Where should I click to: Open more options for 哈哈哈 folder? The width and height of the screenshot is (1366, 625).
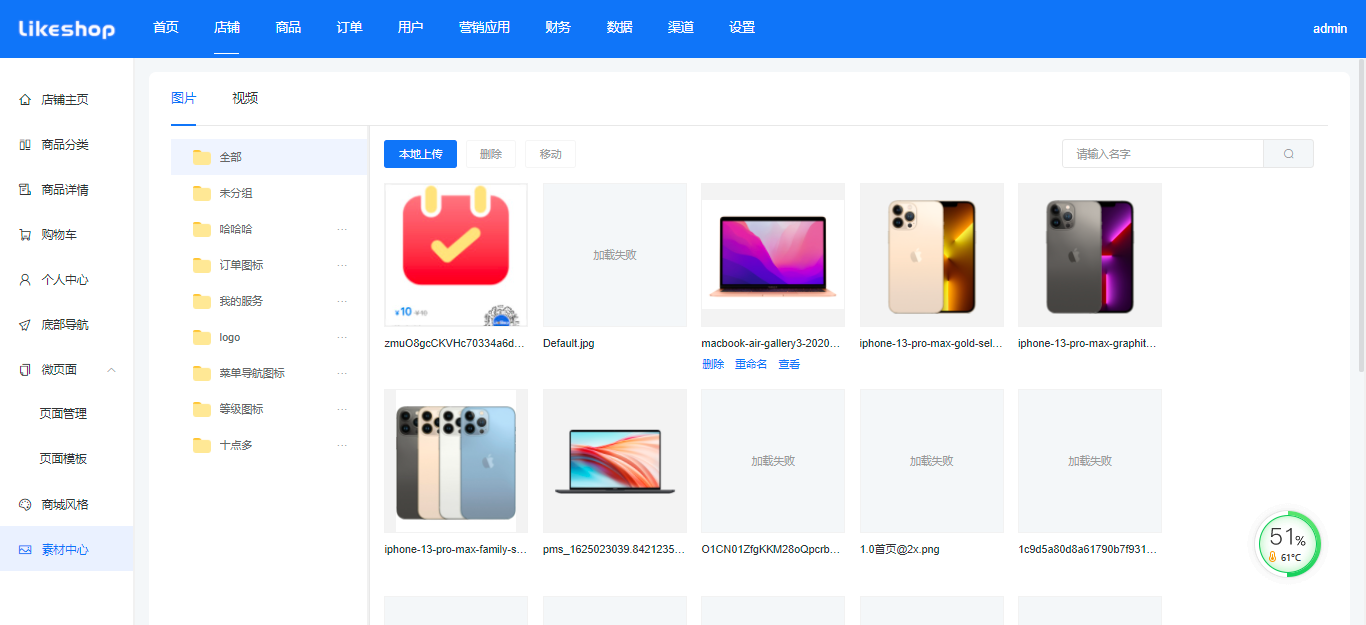[x=342, y=229]
